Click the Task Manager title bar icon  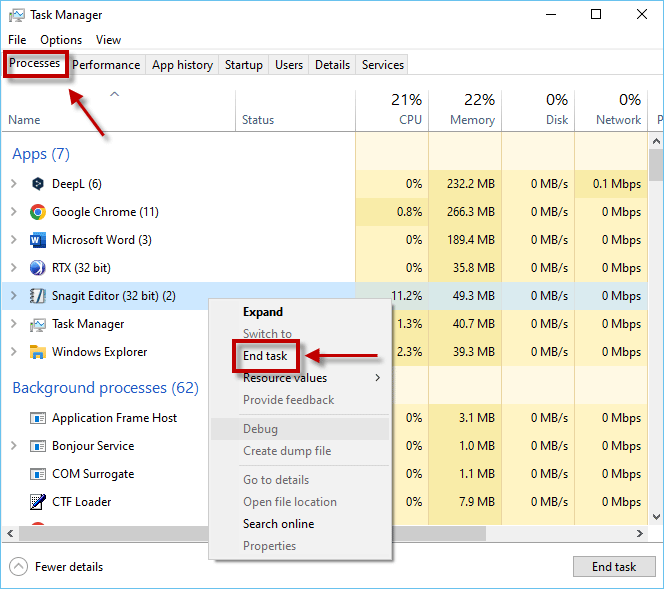pyautogui.click(x=17, y=15)
